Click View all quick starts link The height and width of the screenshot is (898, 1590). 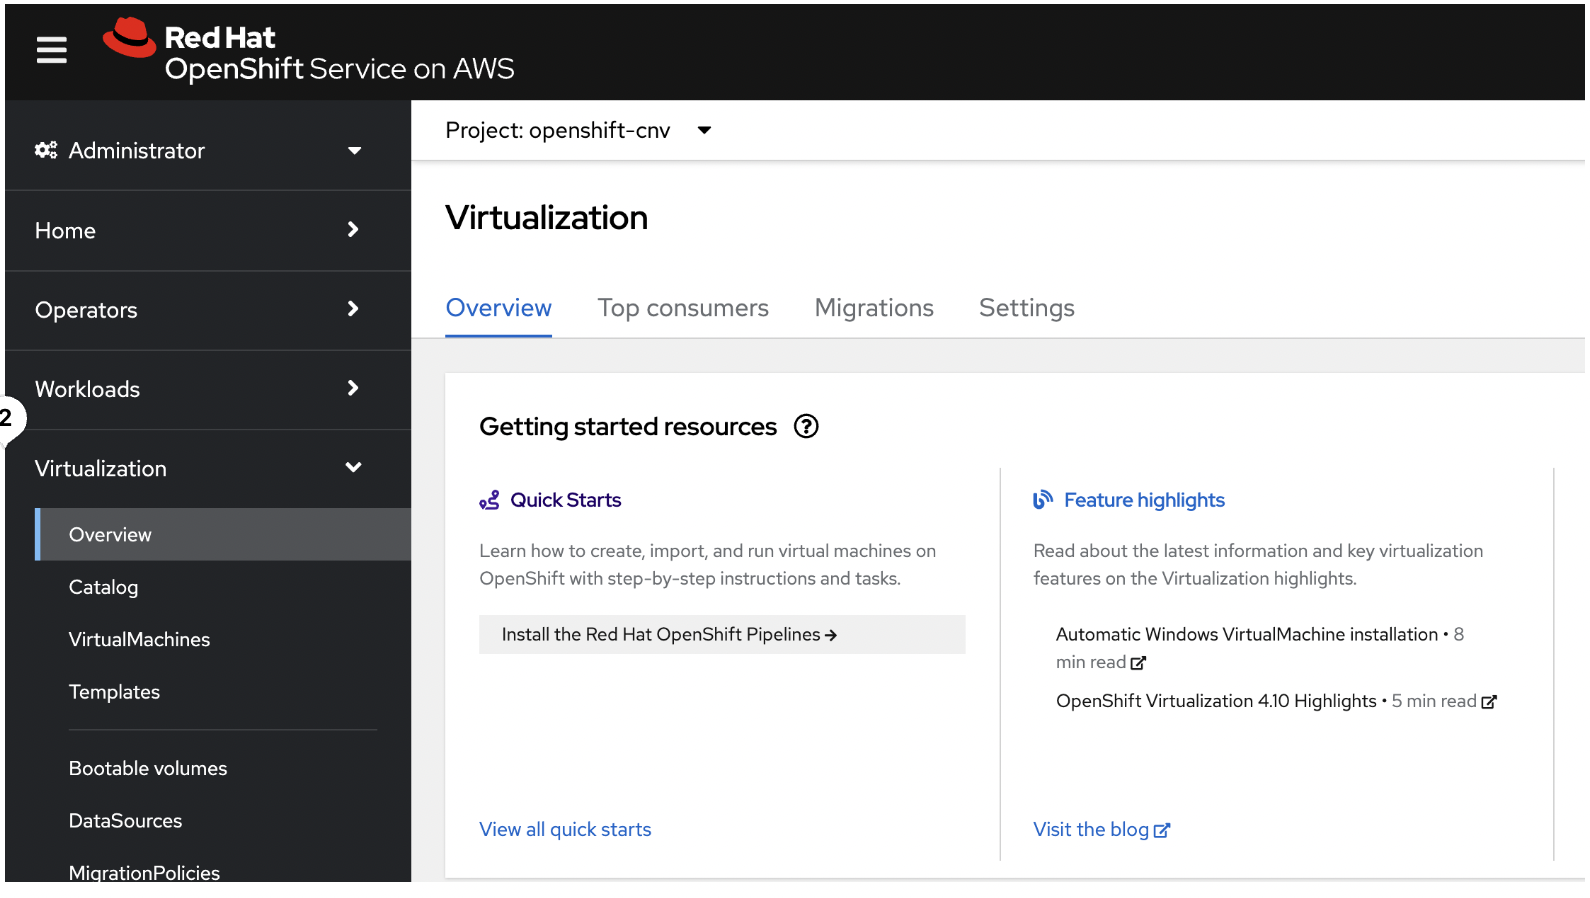coord(565,830)
